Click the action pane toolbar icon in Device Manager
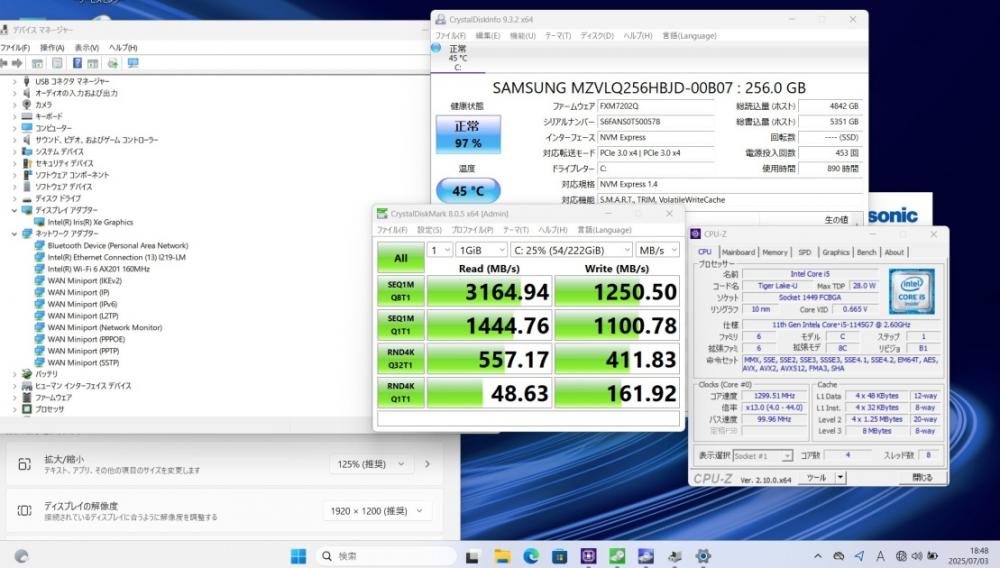The width and height of the screenshot is (1000, 568). 93,63
